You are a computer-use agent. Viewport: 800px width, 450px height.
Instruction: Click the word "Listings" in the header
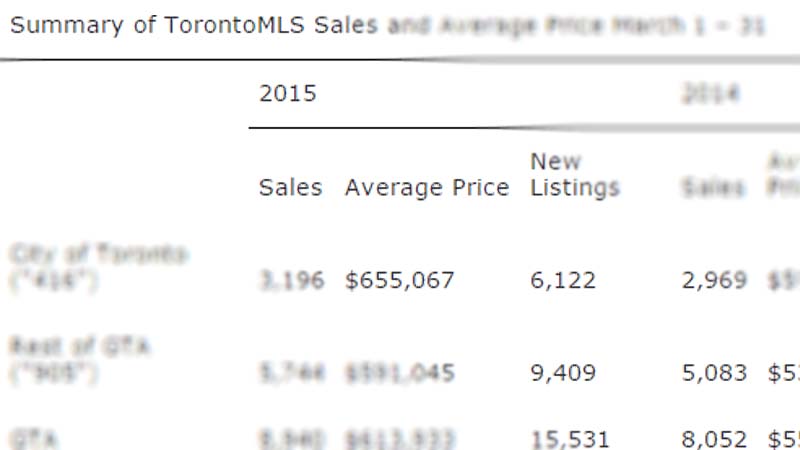tap(575, 188)
